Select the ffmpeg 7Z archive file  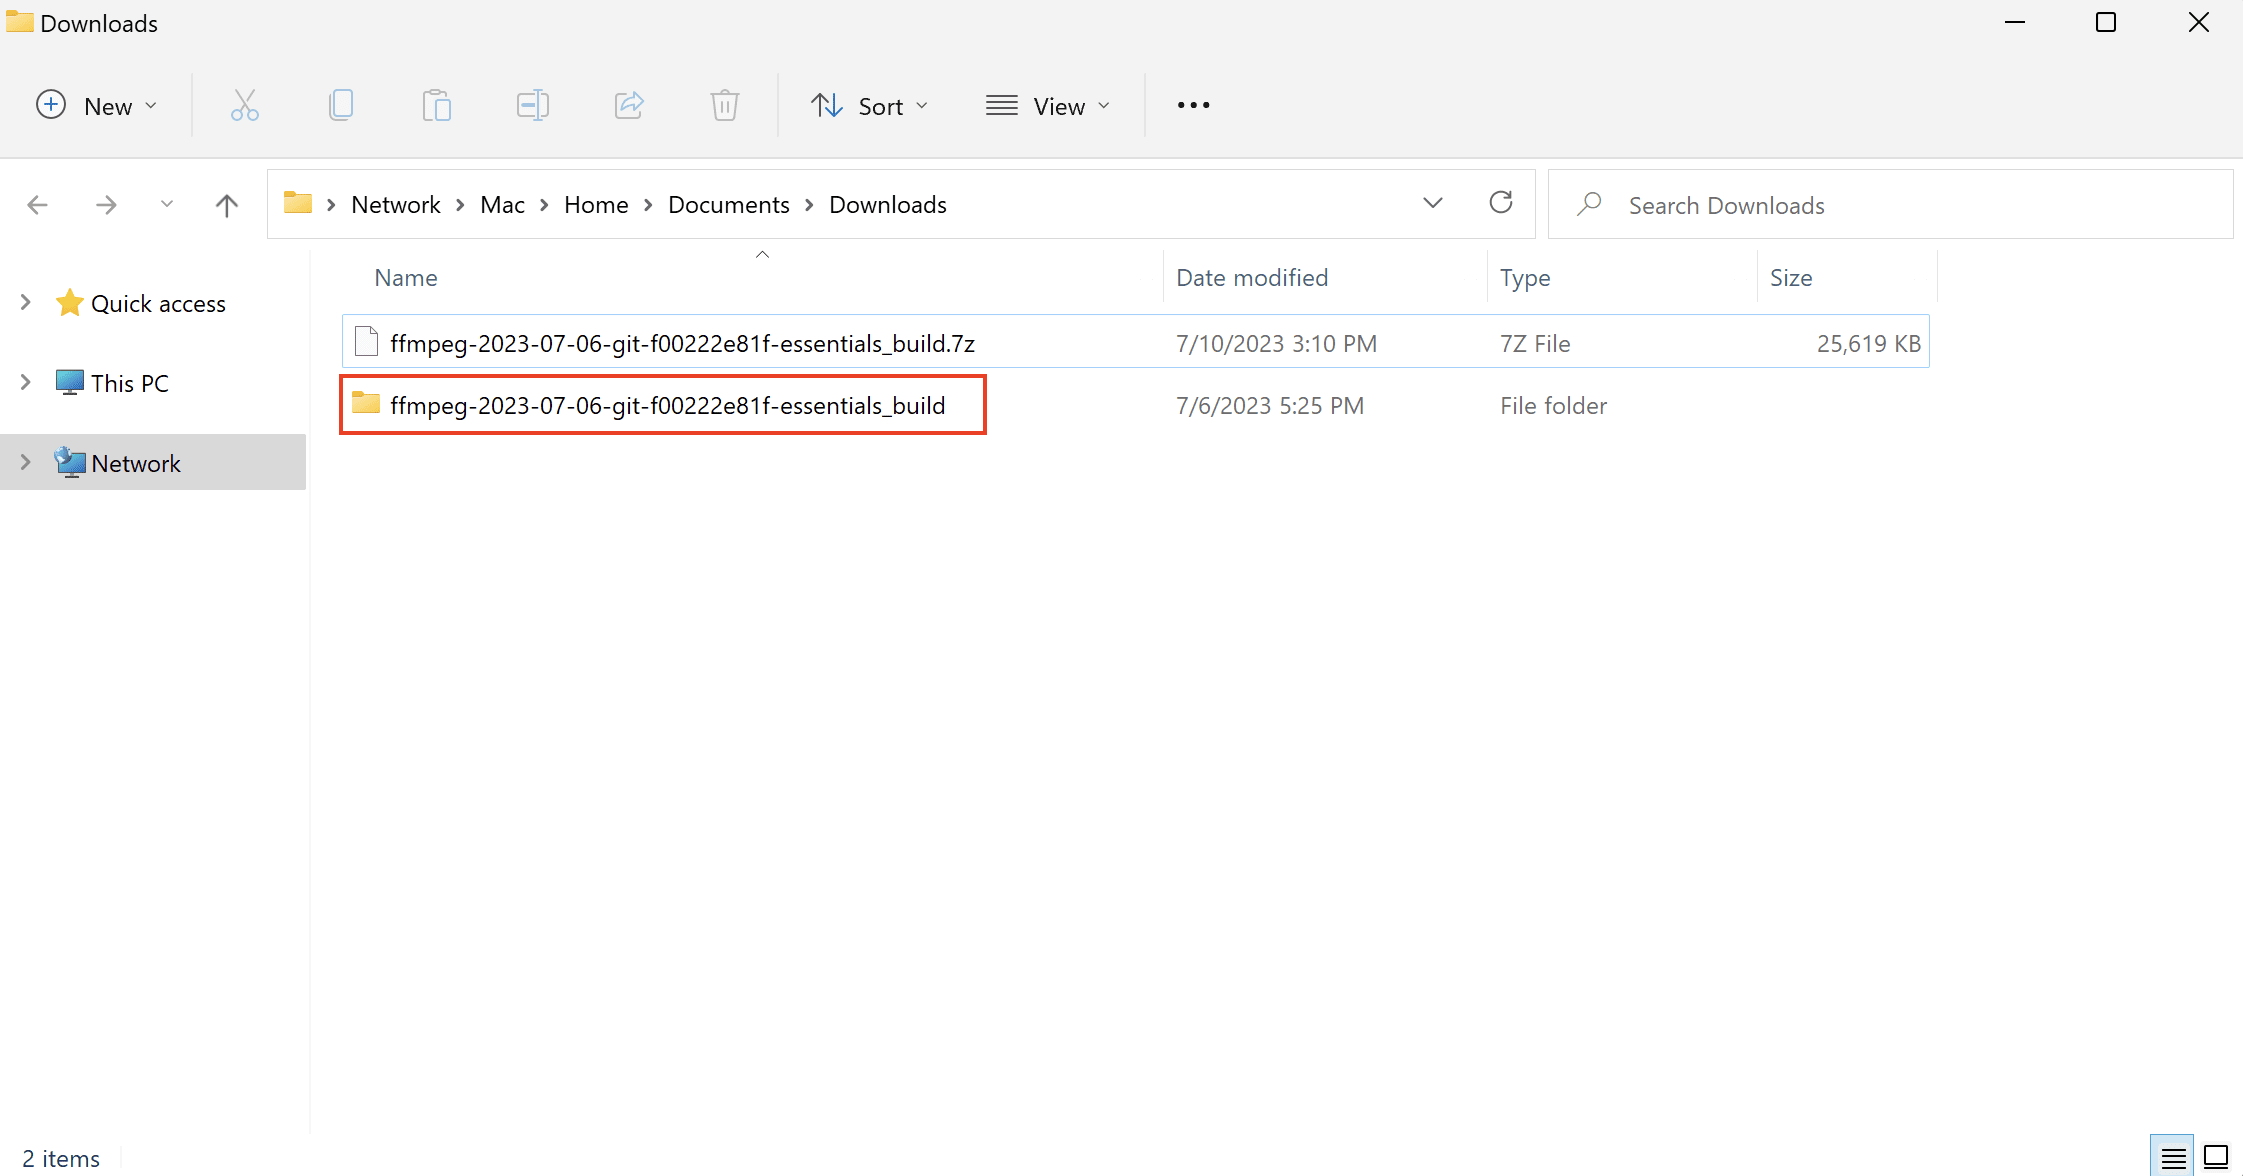[x=681, y=343]
